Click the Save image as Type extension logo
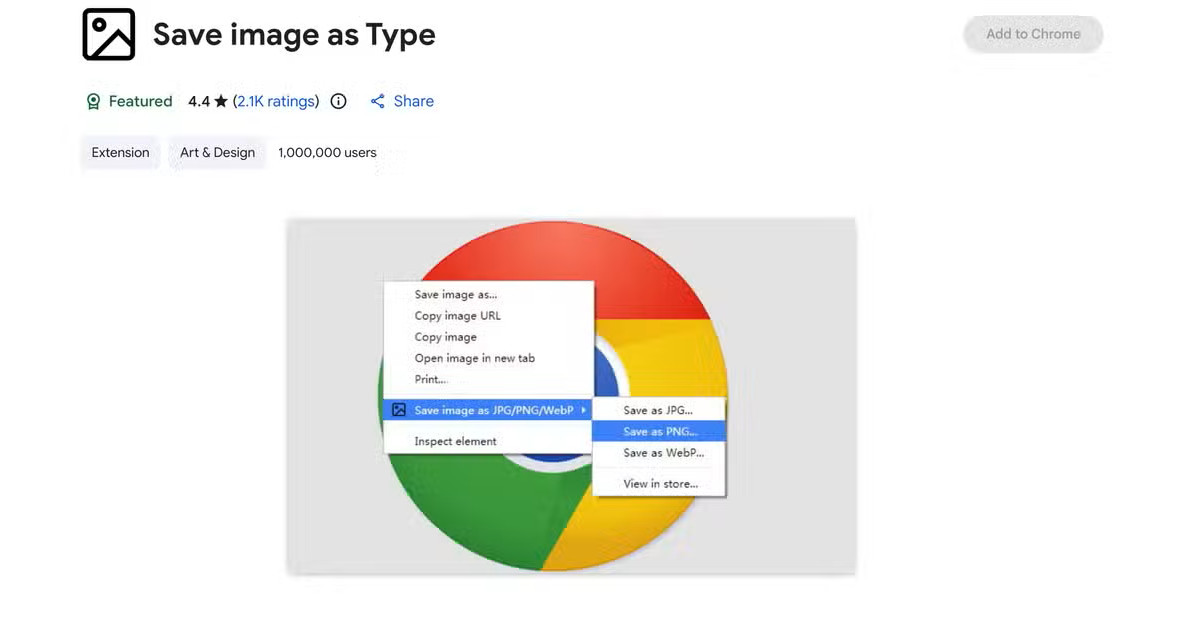1185x628 pixels. tap(108, 35)
